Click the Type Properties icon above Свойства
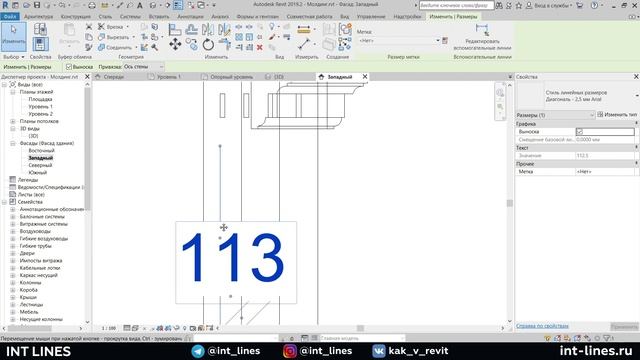The width and height of the screenshot is (640, 360). pos(40,29)
